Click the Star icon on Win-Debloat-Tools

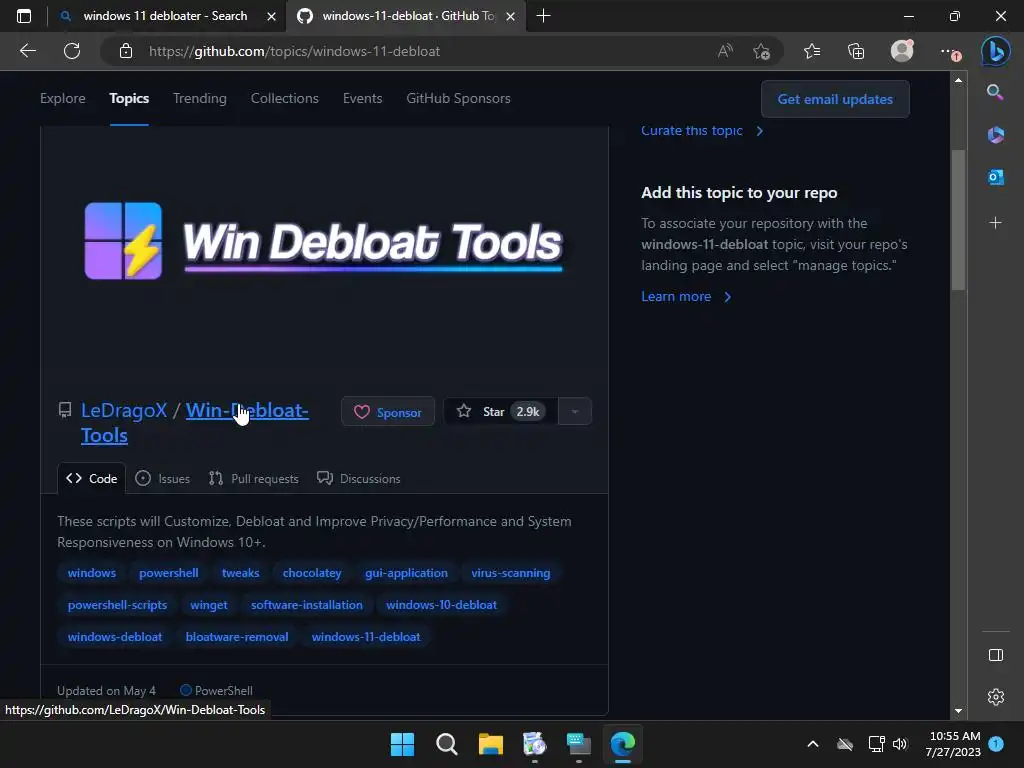(464, 411)
